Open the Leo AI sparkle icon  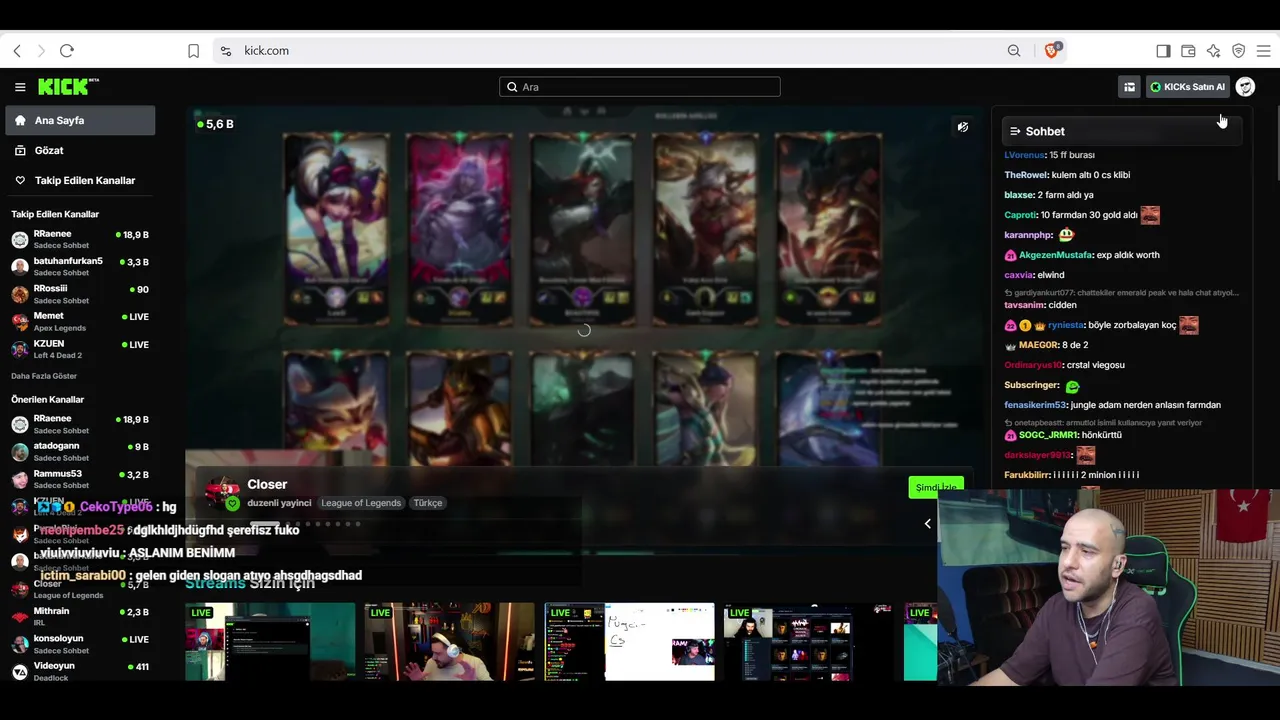(1213, 51)
